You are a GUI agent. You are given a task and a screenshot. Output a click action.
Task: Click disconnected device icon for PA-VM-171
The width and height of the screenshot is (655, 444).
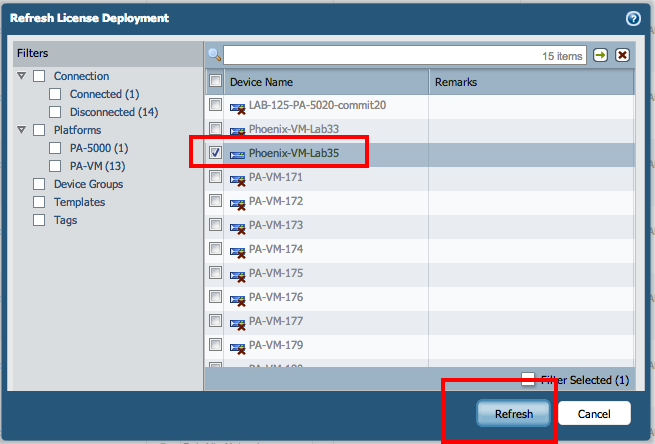coord(238,180)
